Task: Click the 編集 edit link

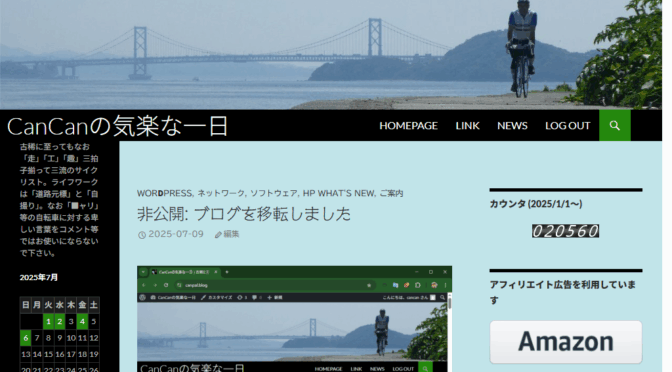Action: click(x=231, y=234)
